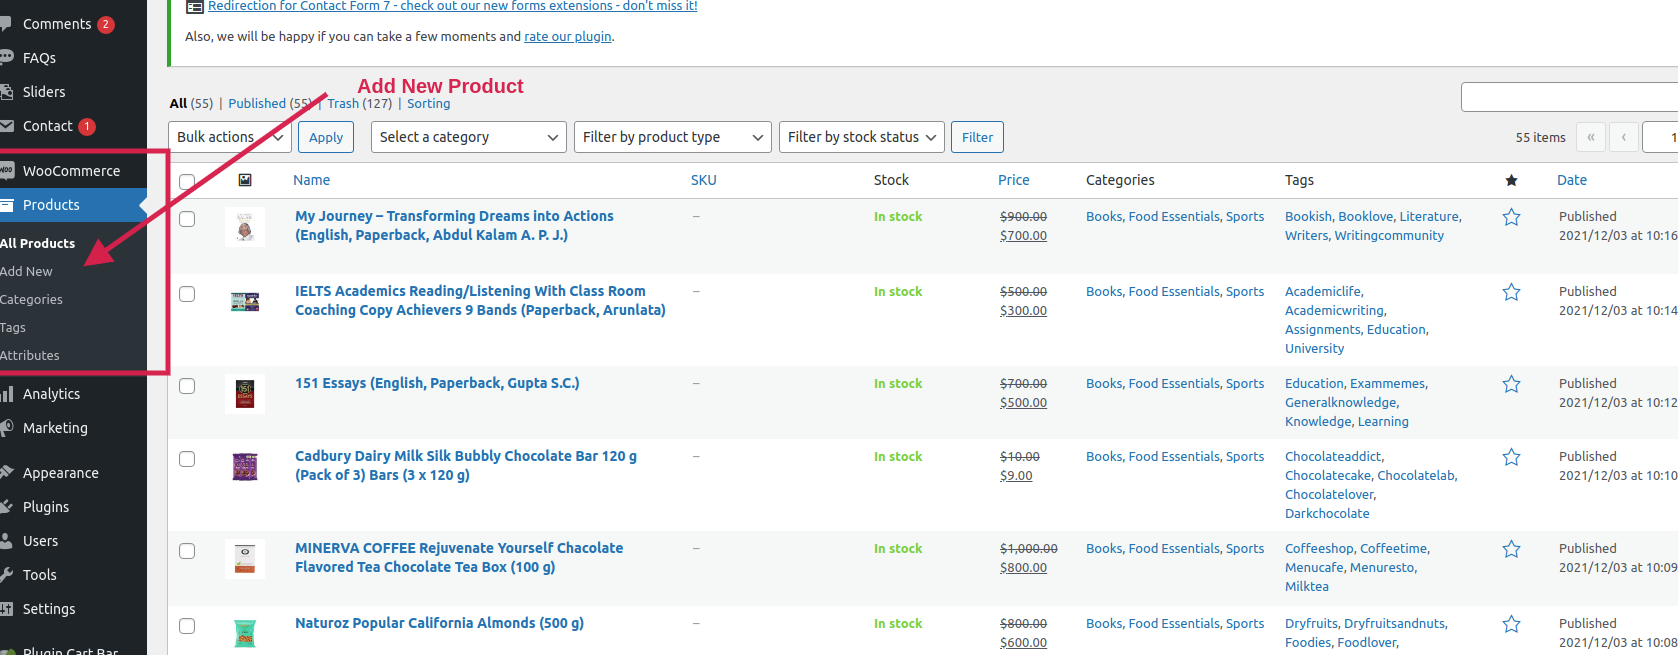Click the Plugins plug icon
Viewport: 1678px width, 655px height.
[5, 507]
